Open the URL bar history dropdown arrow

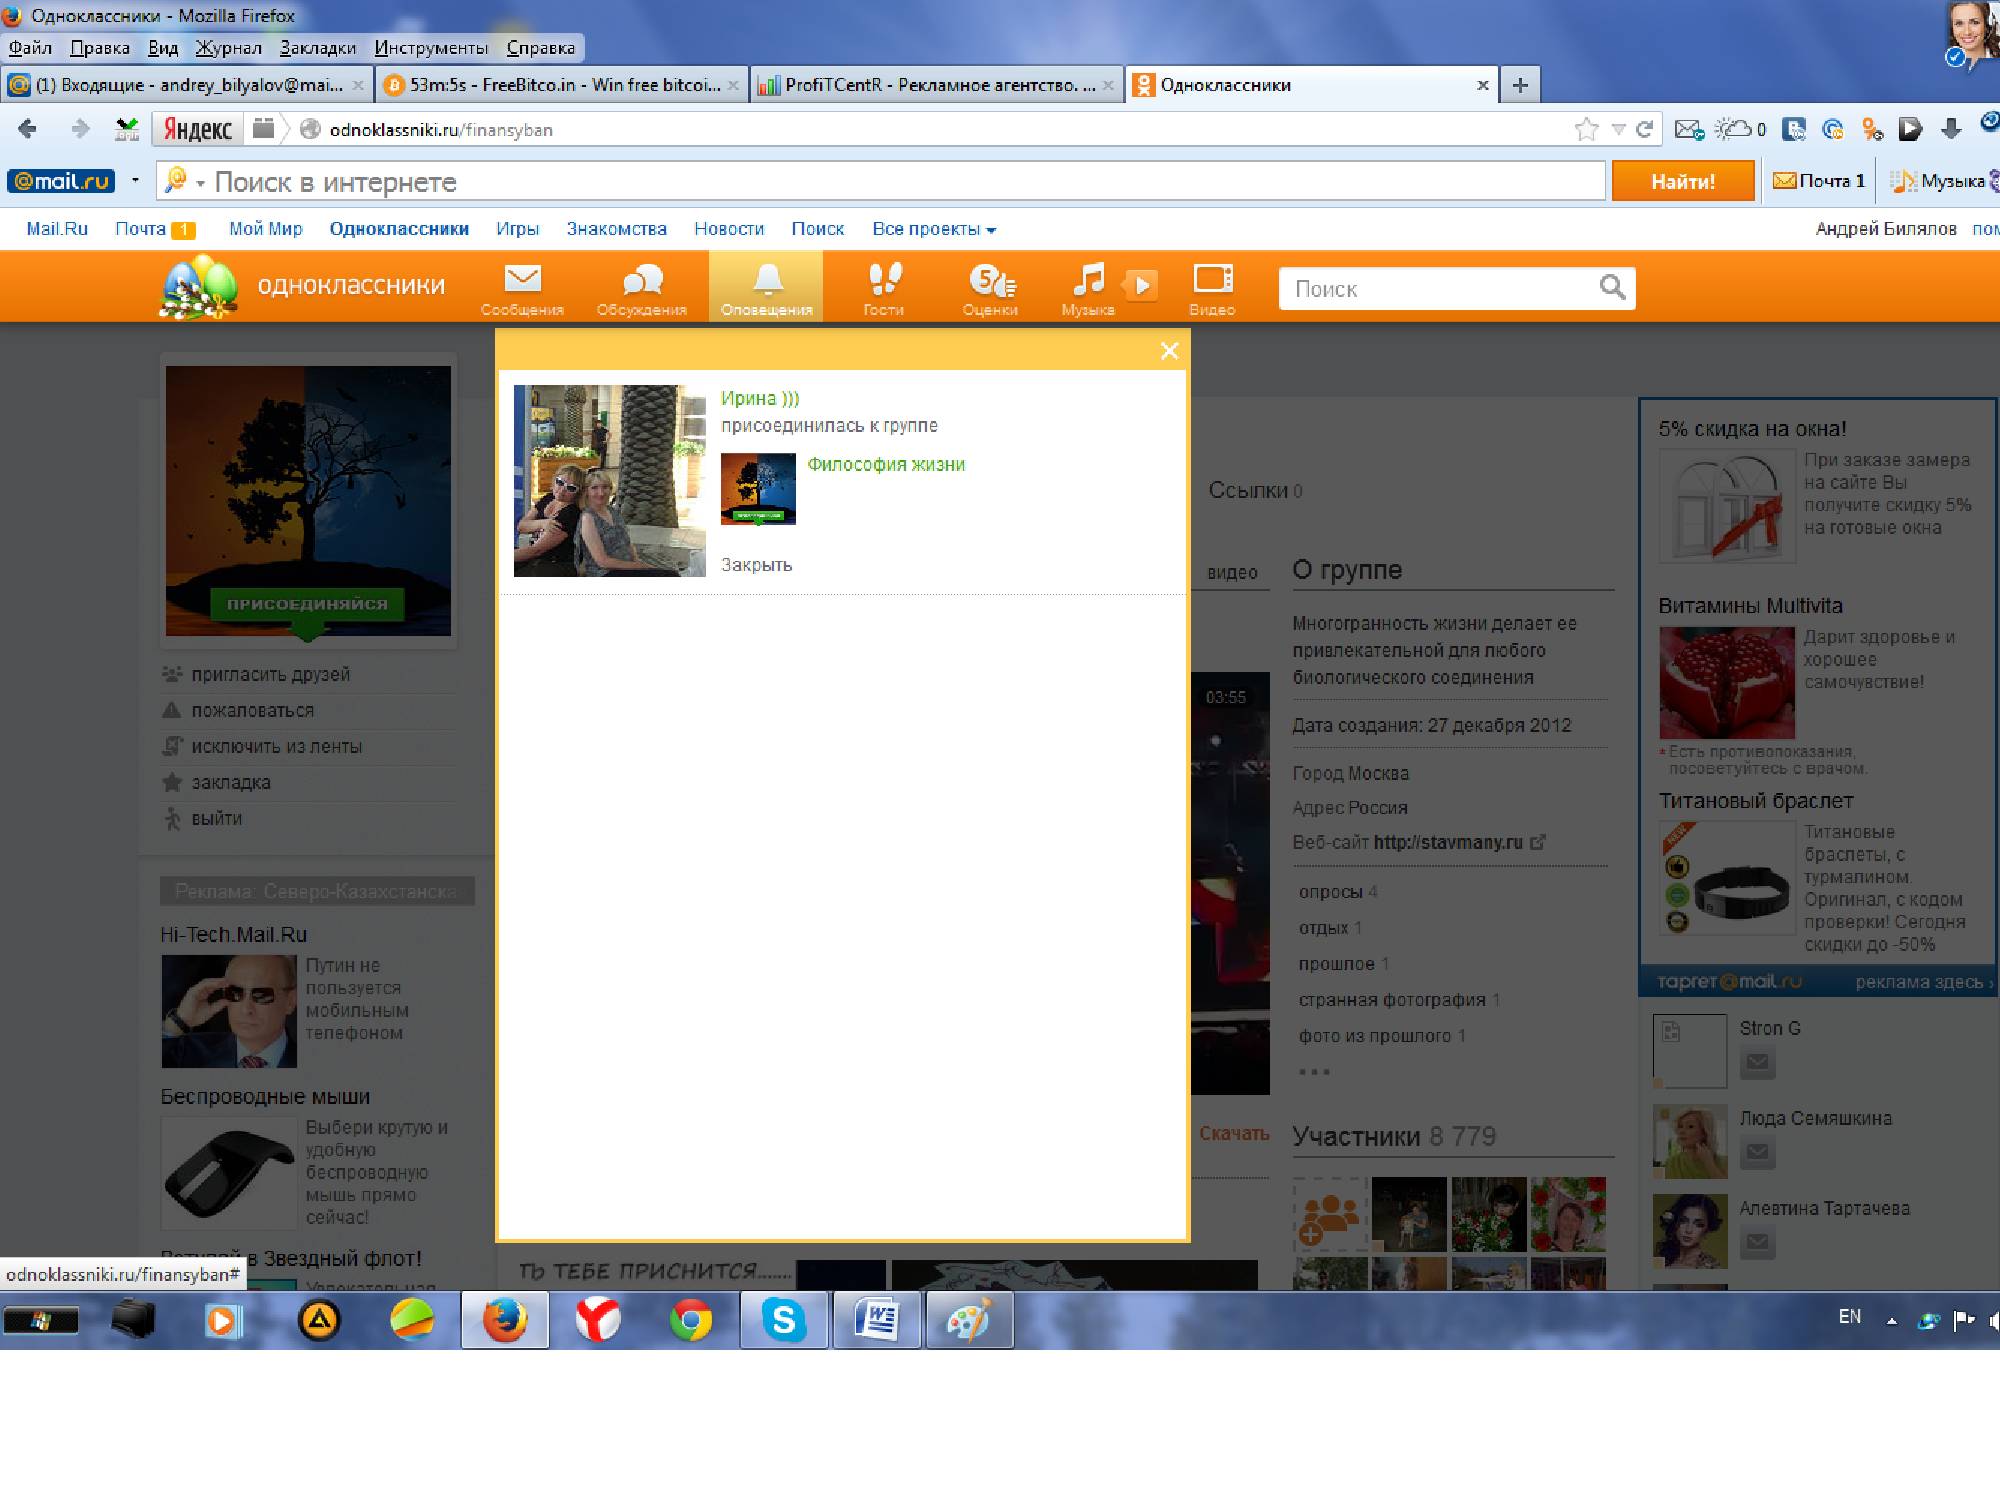[1618, 129]
